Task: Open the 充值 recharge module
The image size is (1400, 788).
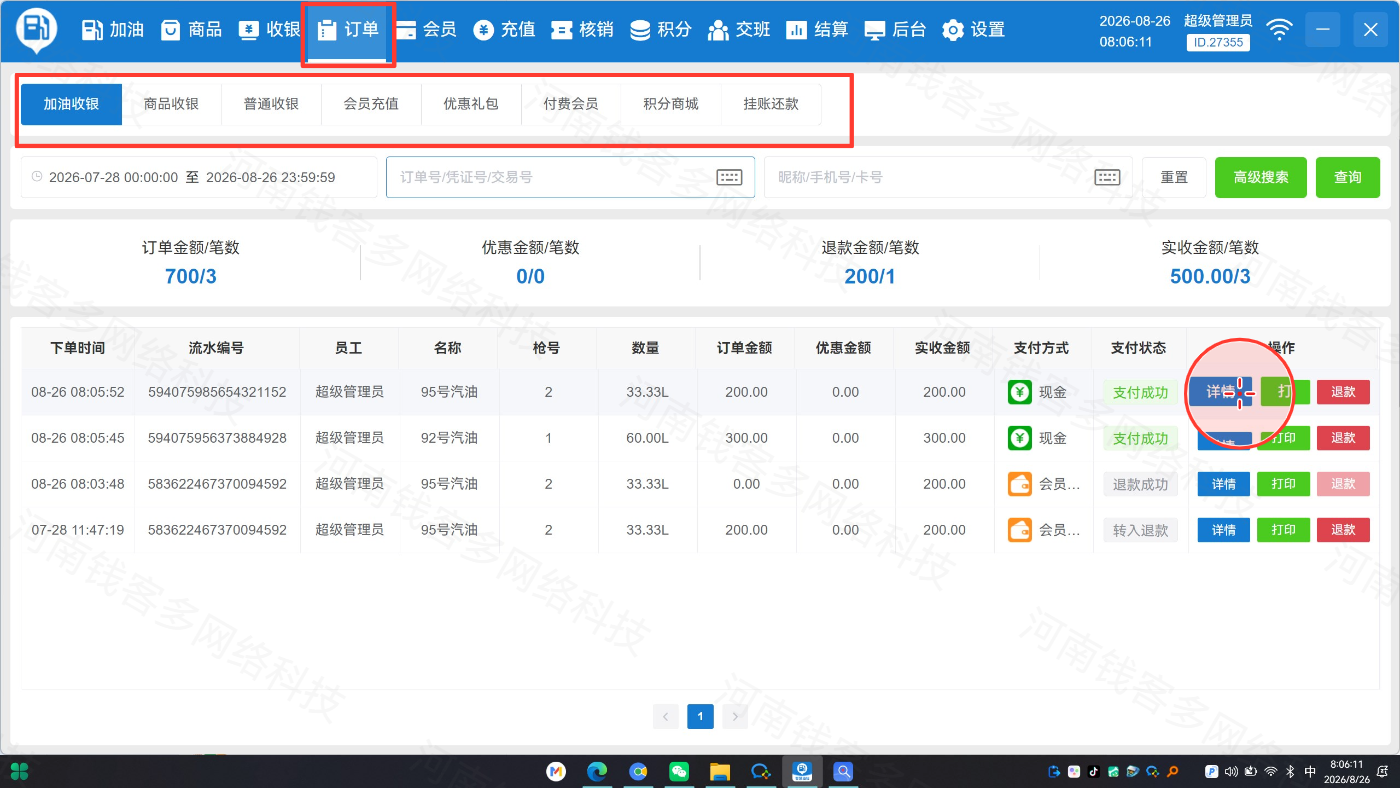Action: [x=504, y=30]
